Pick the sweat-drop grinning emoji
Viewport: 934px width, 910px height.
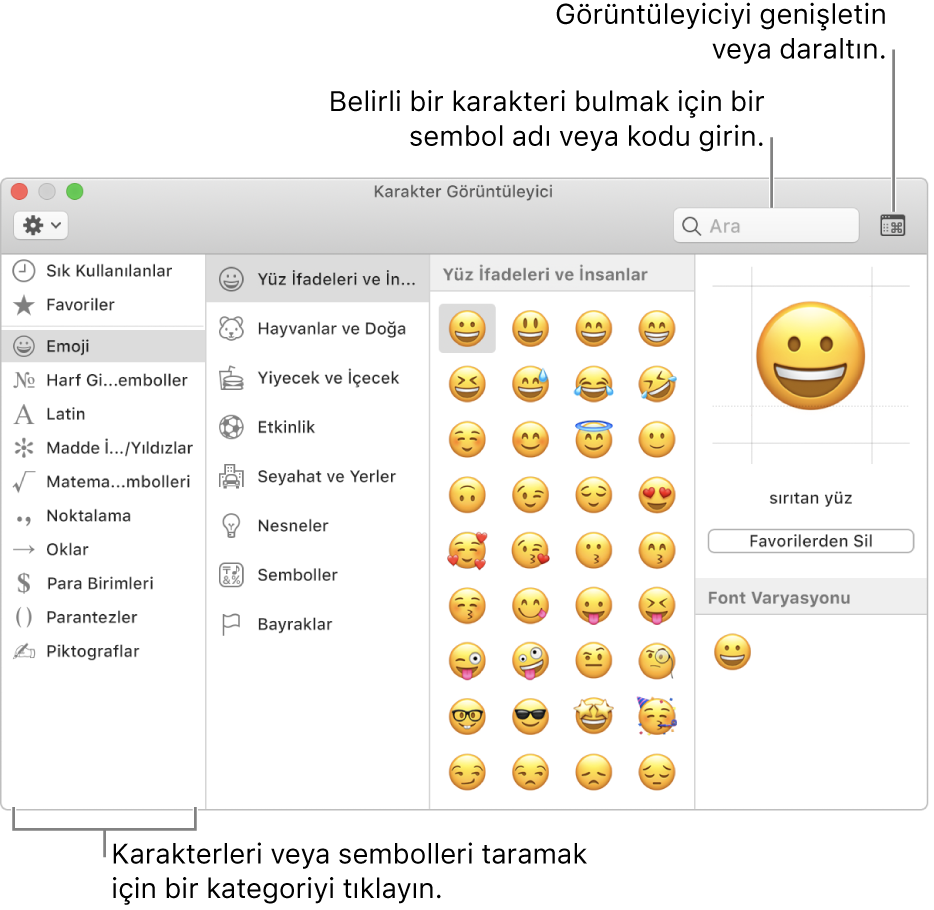point(530,384)
